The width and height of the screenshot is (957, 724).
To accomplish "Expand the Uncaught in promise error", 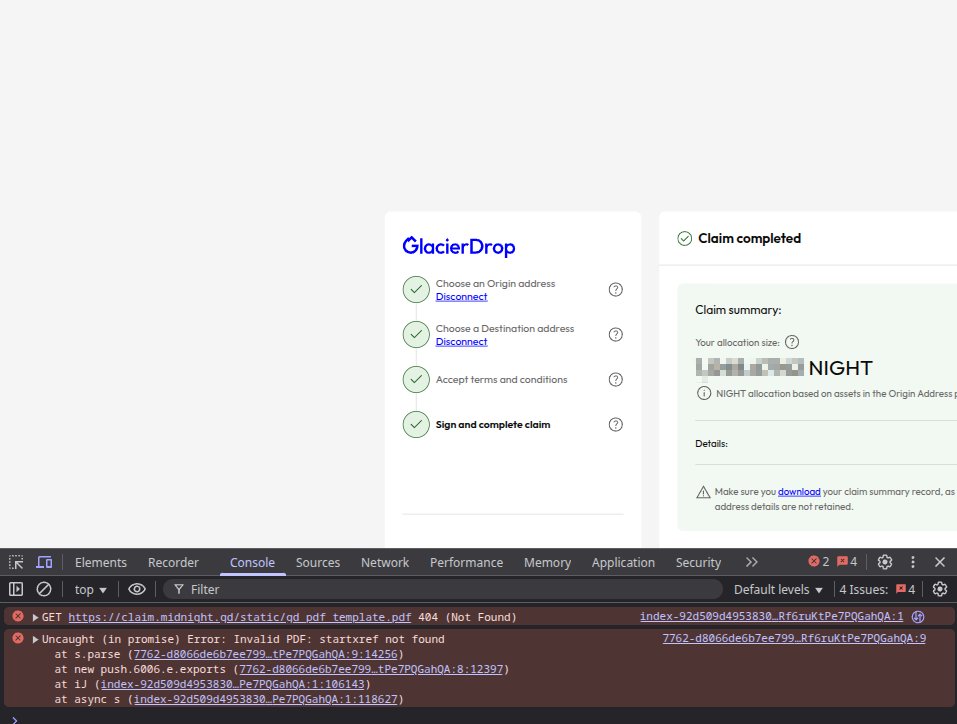I will tap(35, 639).
